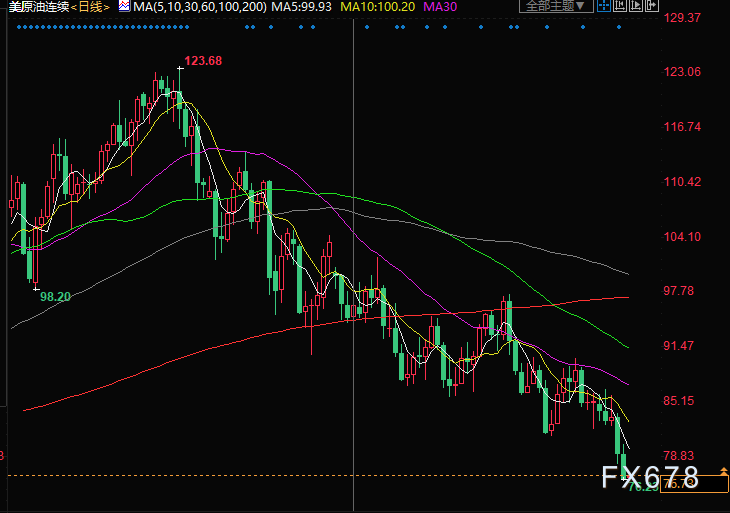Click the interval statistics measurement icon
Image resolution: width=730 pixels, height=513 pixels.
(620, 6)
